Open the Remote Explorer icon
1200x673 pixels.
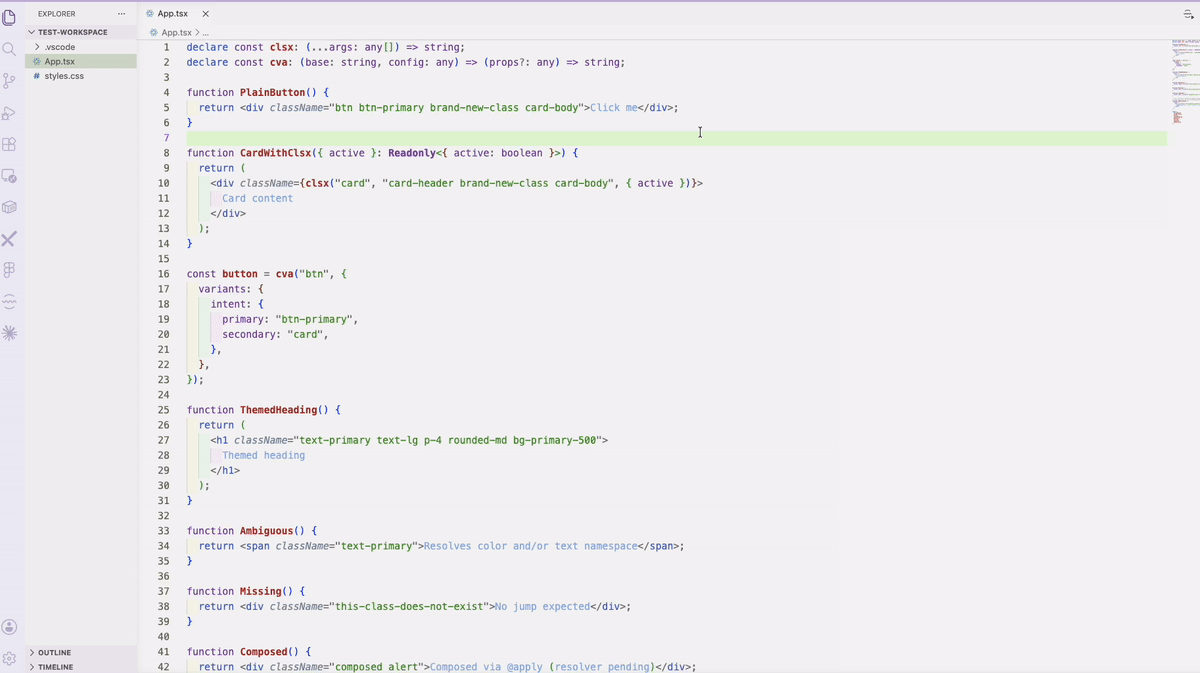point(9,176)
